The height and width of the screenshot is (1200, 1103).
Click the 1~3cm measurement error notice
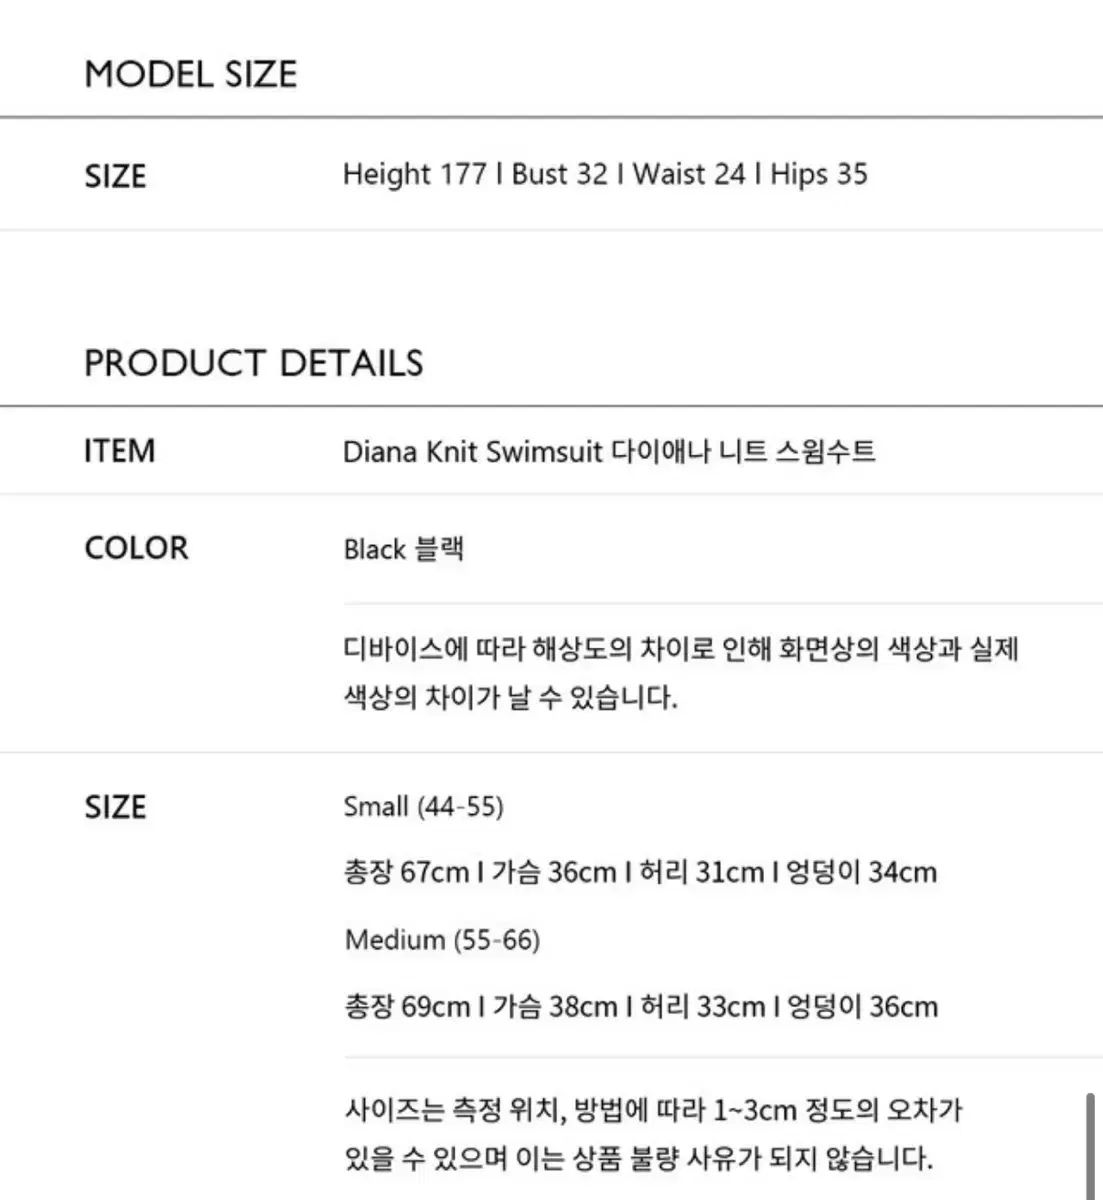click(653, 1110)
